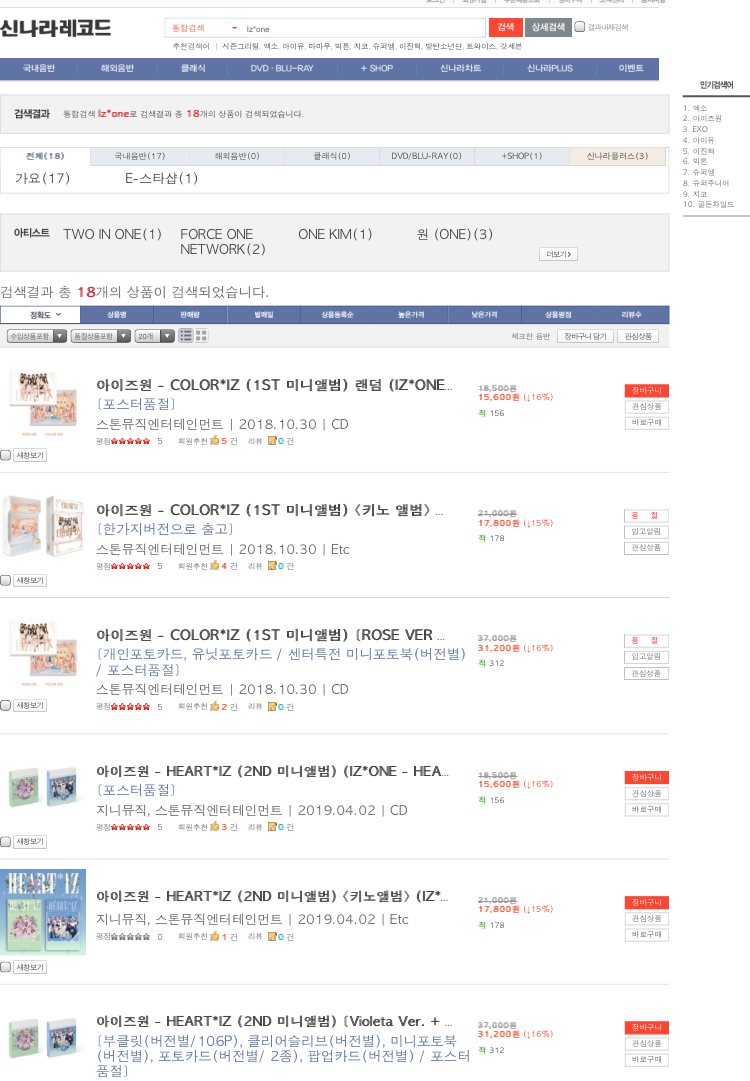Click star rating of COLOR*IZ 키노 앨범
750x1081 pixels.
point(130,566)
